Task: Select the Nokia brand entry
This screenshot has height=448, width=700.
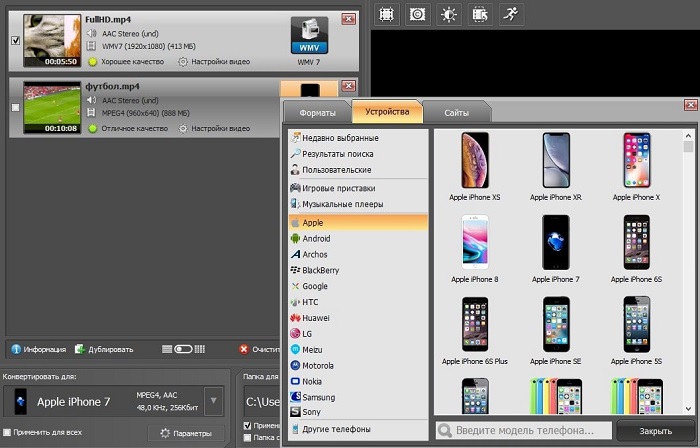Action: 358,382
